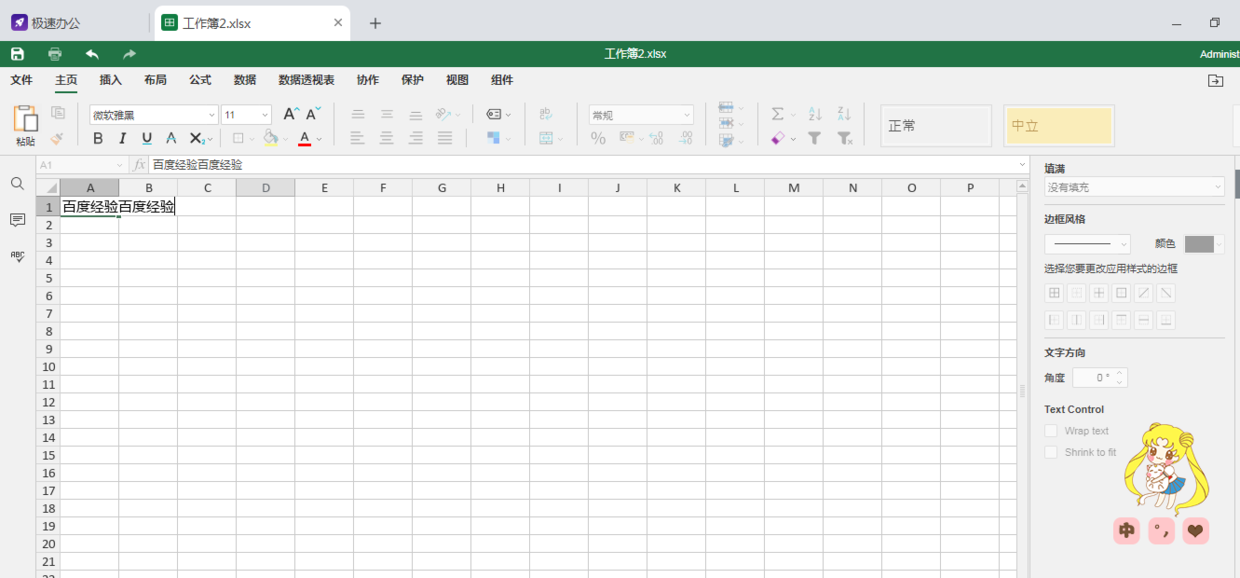Redo the last action
Screen dimensions: 1240x578
point(129,54)
